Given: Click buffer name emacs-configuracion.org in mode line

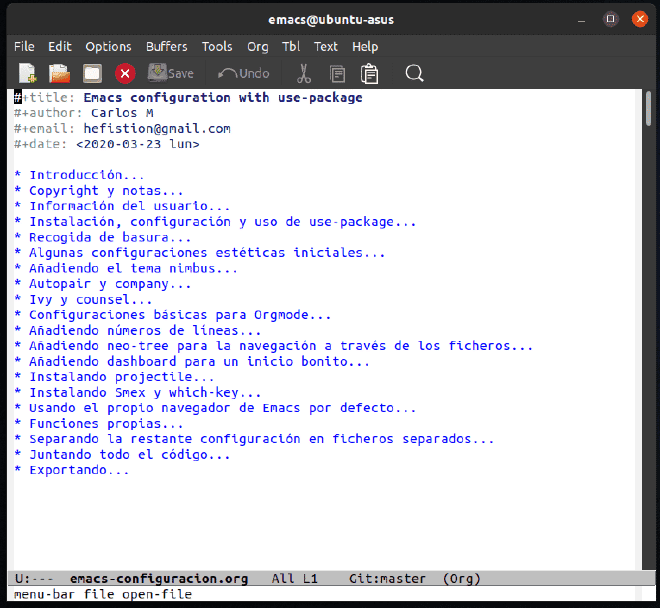Looking at the screenshot, I should [159, 579].
